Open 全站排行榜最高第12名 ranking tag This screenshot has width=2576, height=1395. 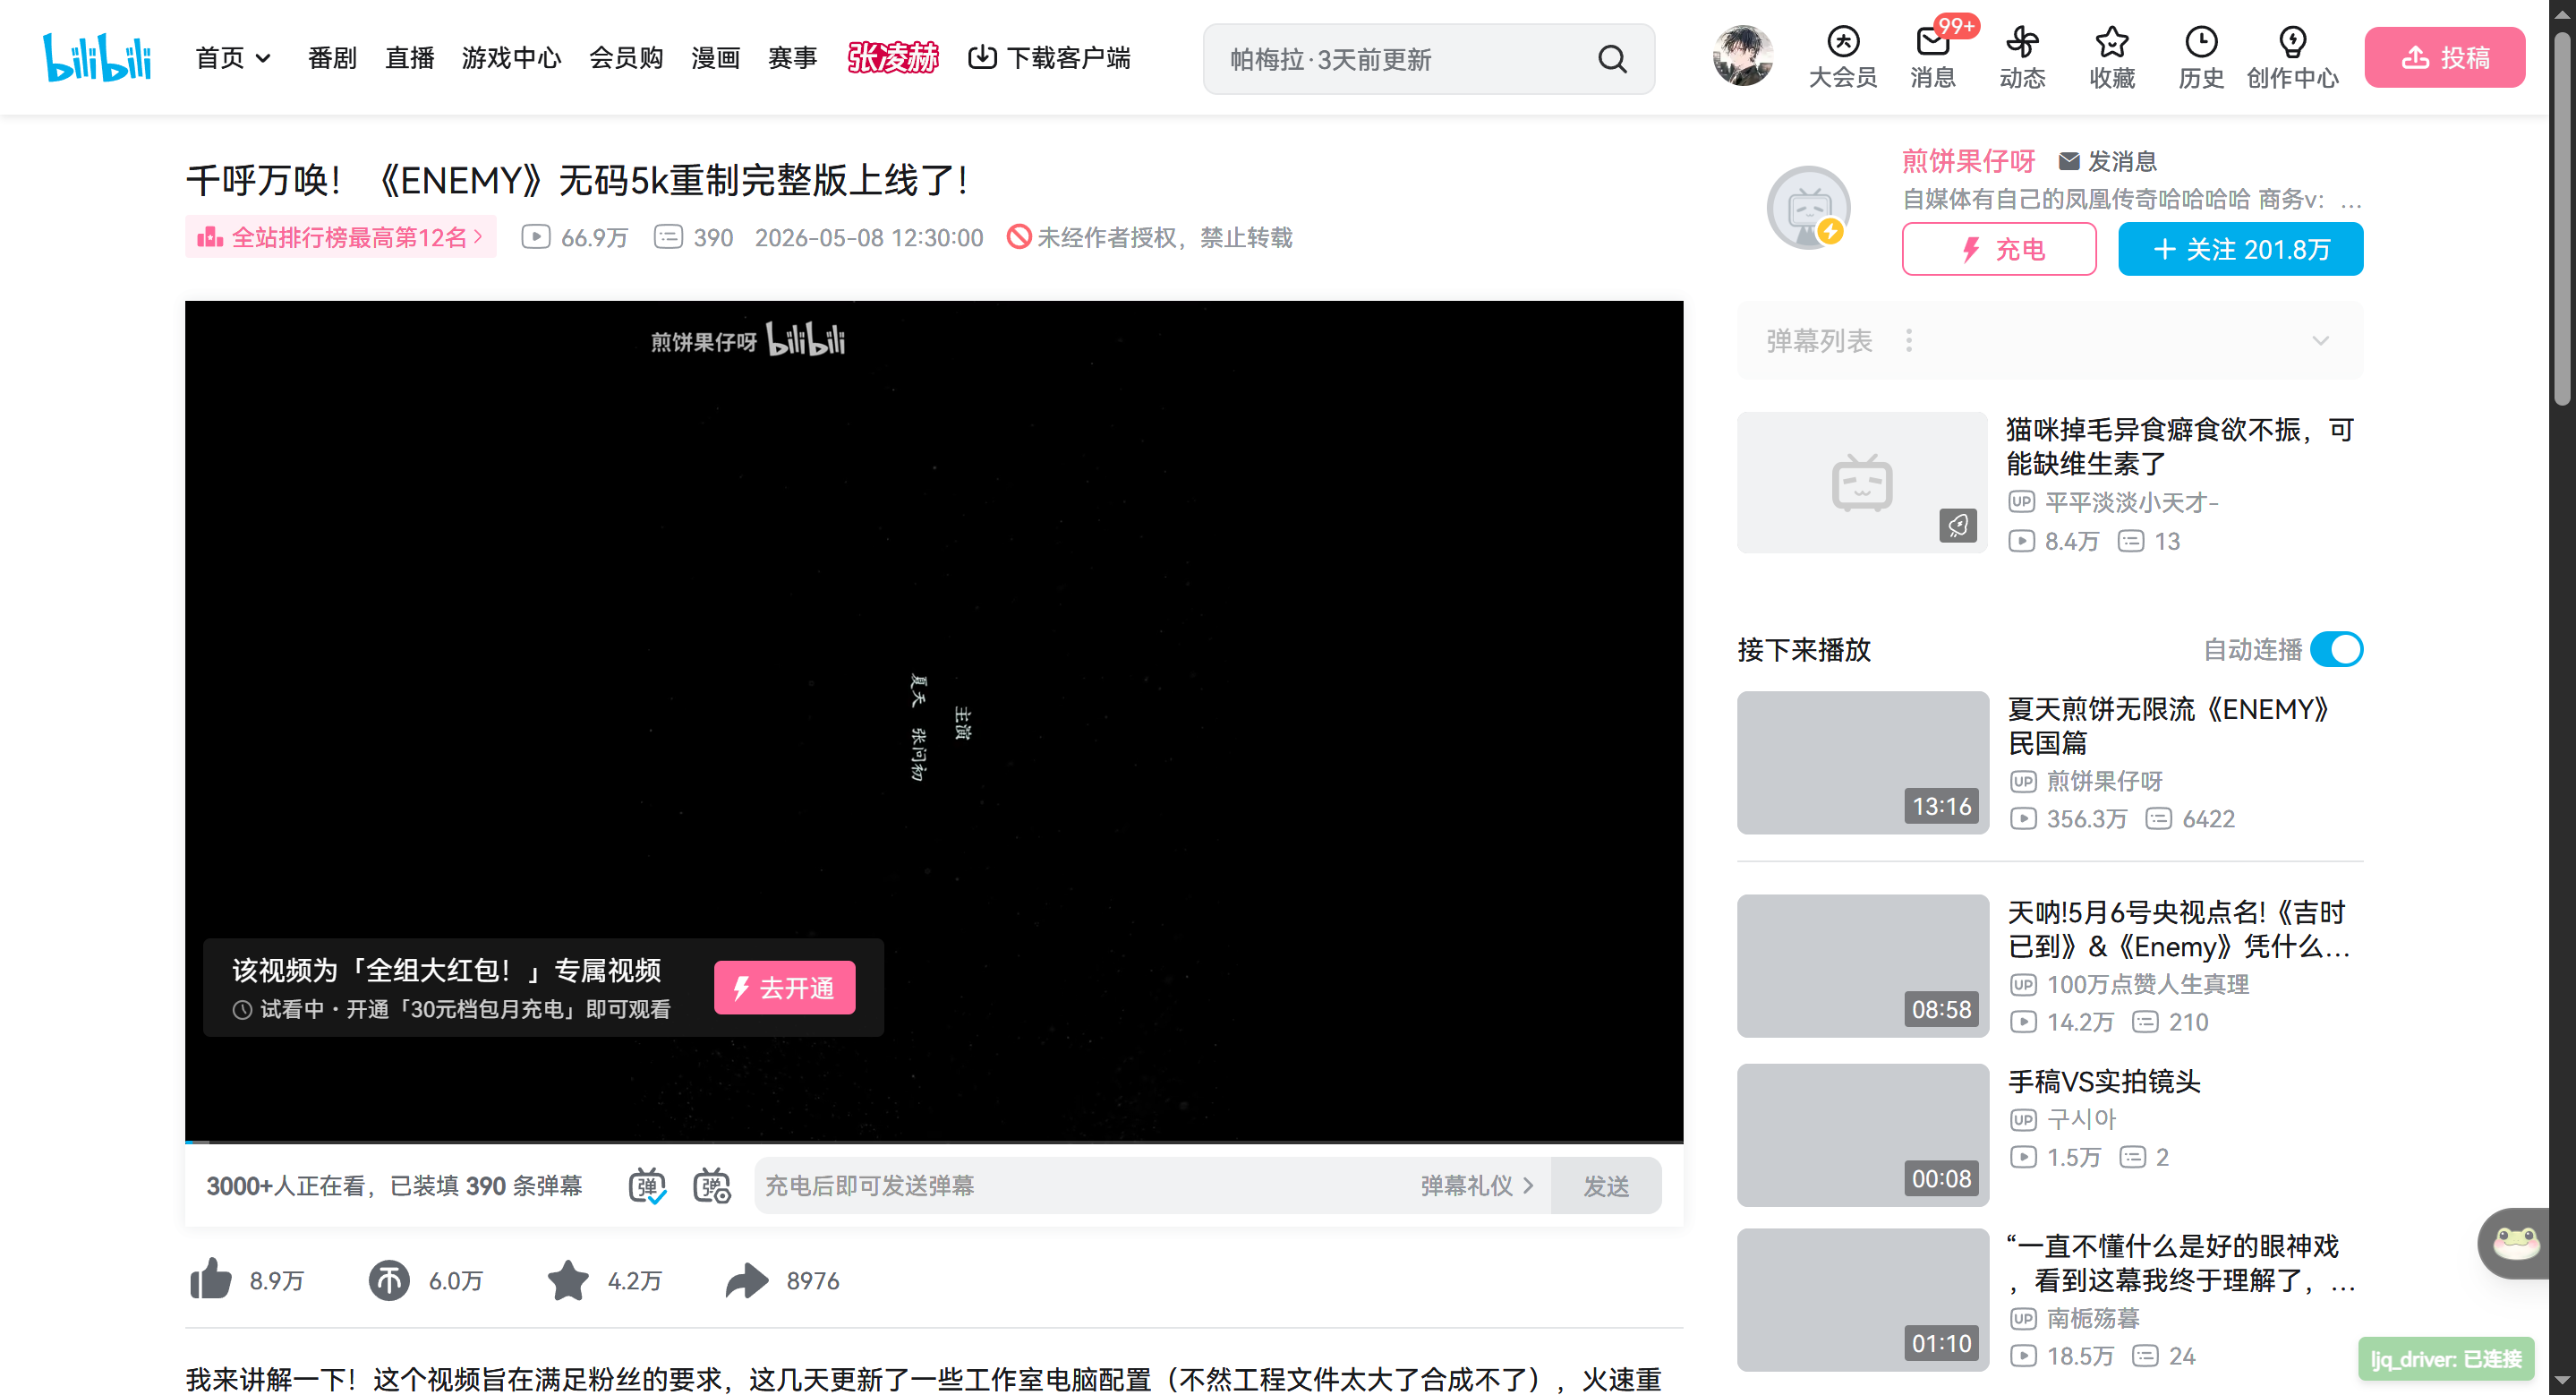(x=340, y=237)
